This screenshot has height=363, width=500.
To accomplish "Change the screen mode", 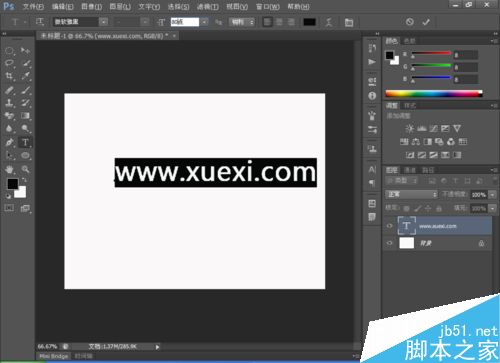I will point(25,208).
